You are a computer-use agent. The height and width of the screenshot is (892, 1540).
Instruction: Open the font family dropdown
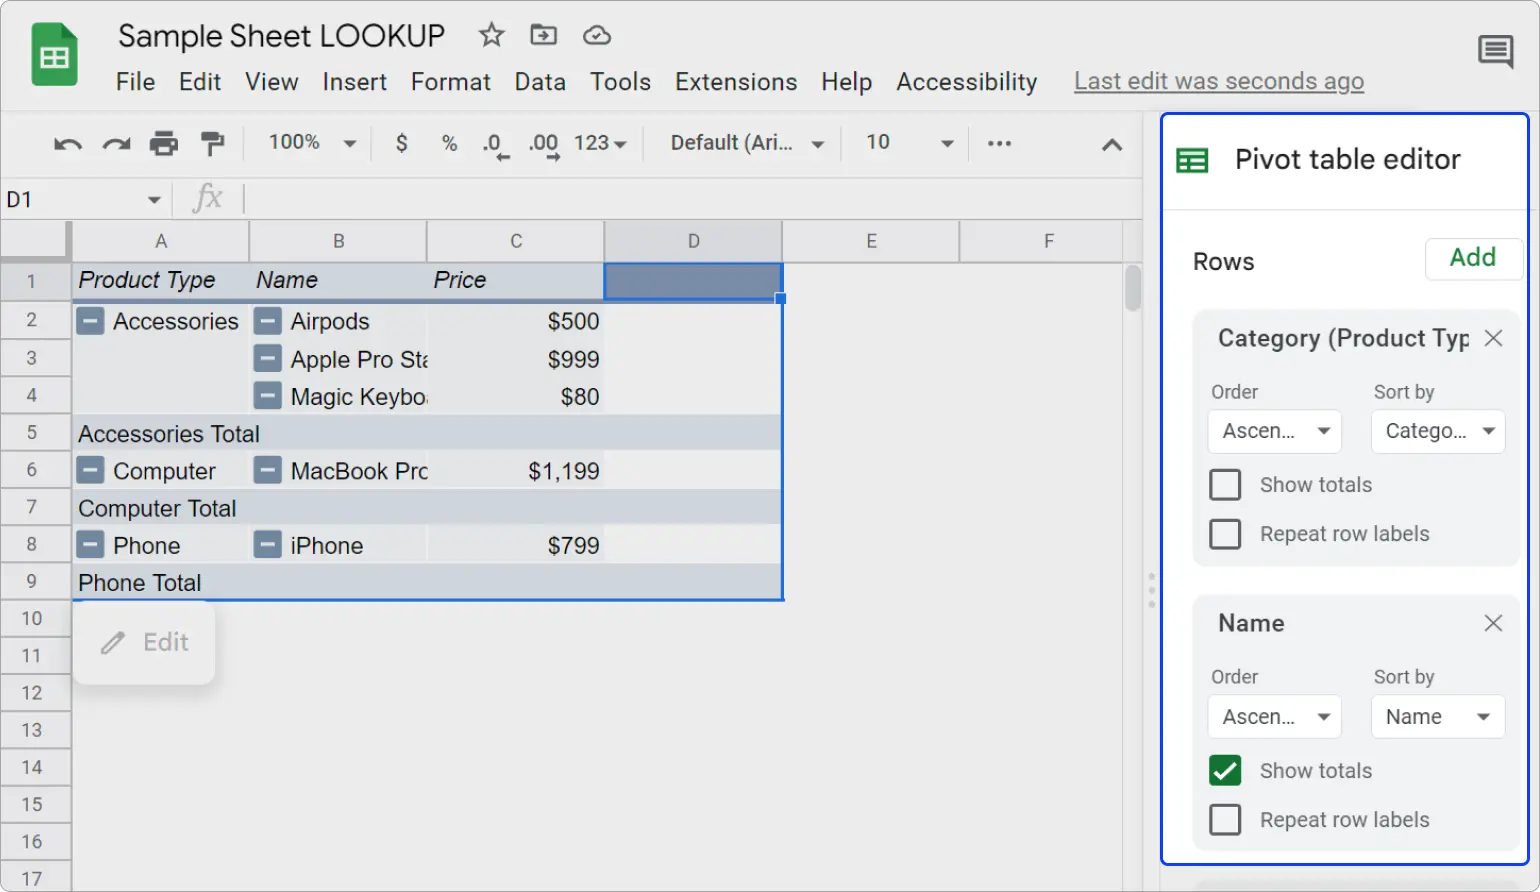pyautogui.click(x=744, y=143)
